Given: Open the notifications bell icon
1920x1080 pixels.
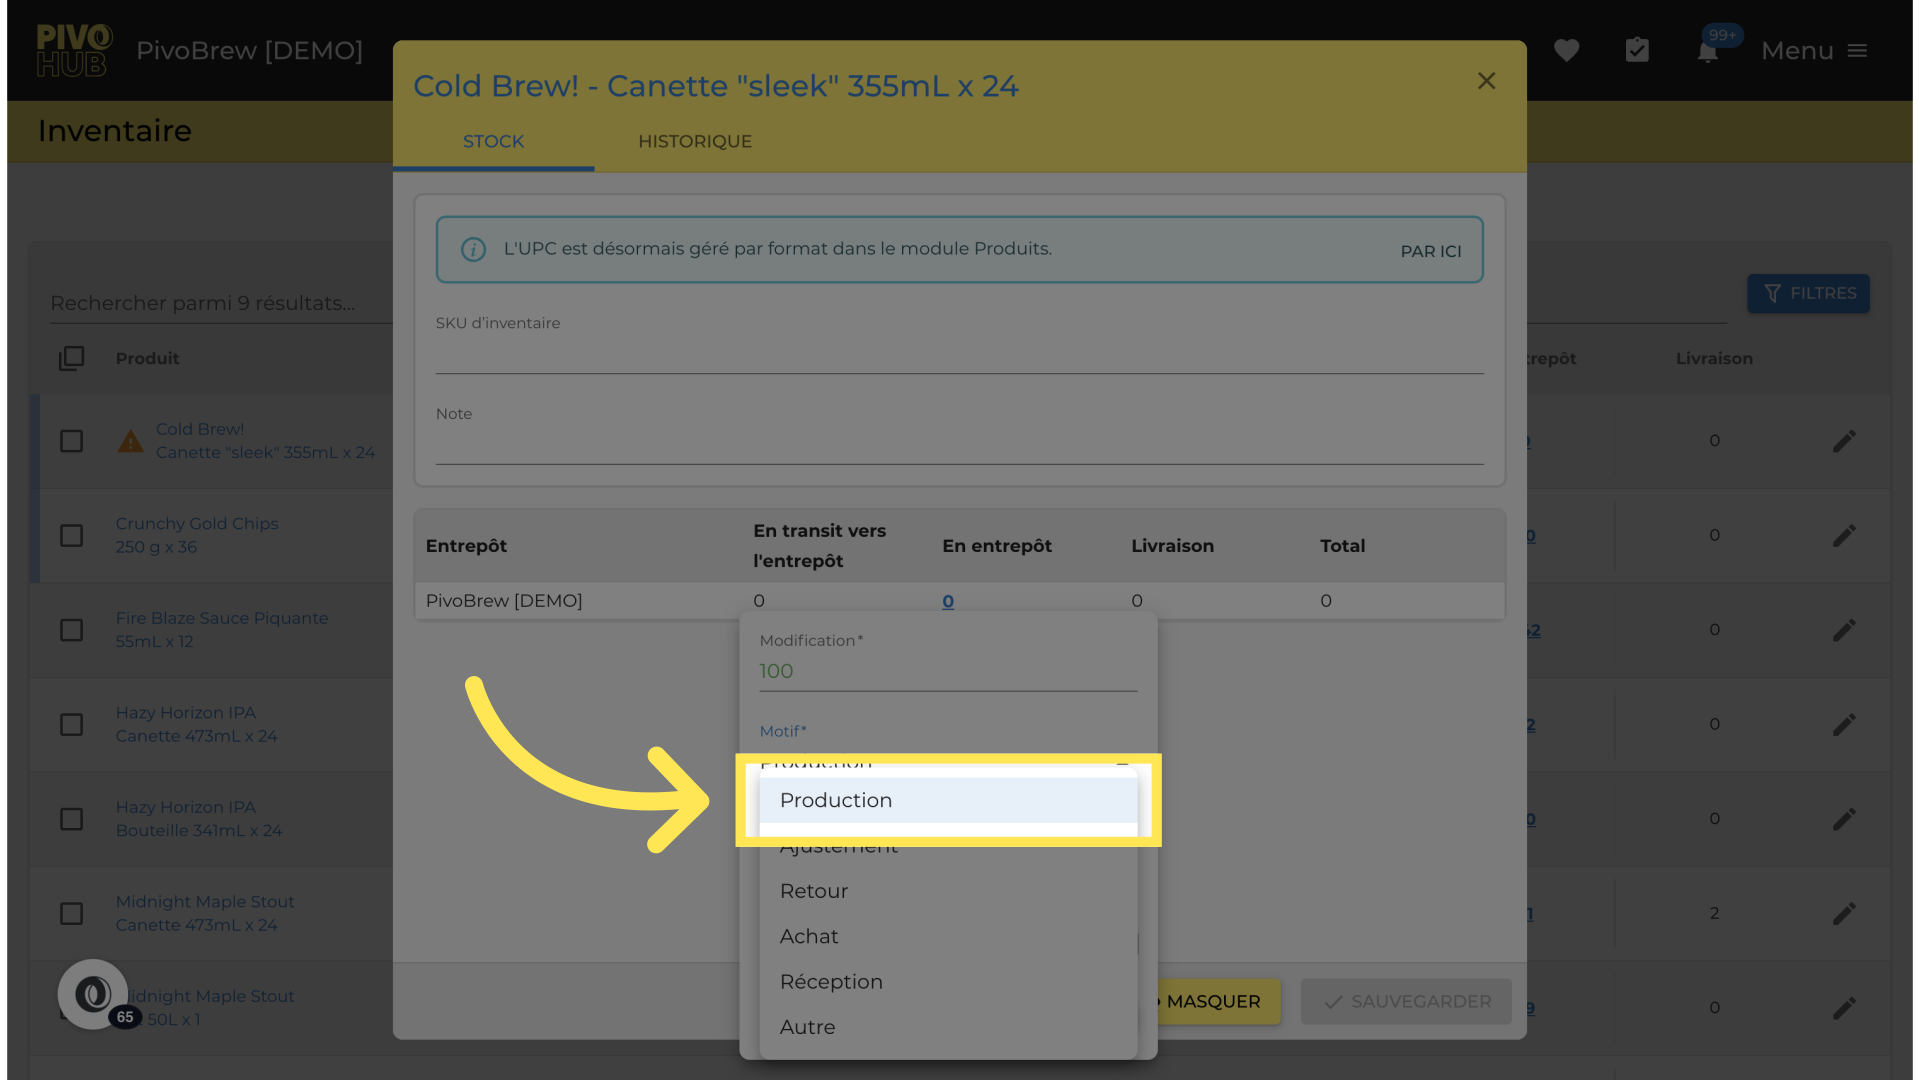Looking at the screenshot, I should point(1707,52).
